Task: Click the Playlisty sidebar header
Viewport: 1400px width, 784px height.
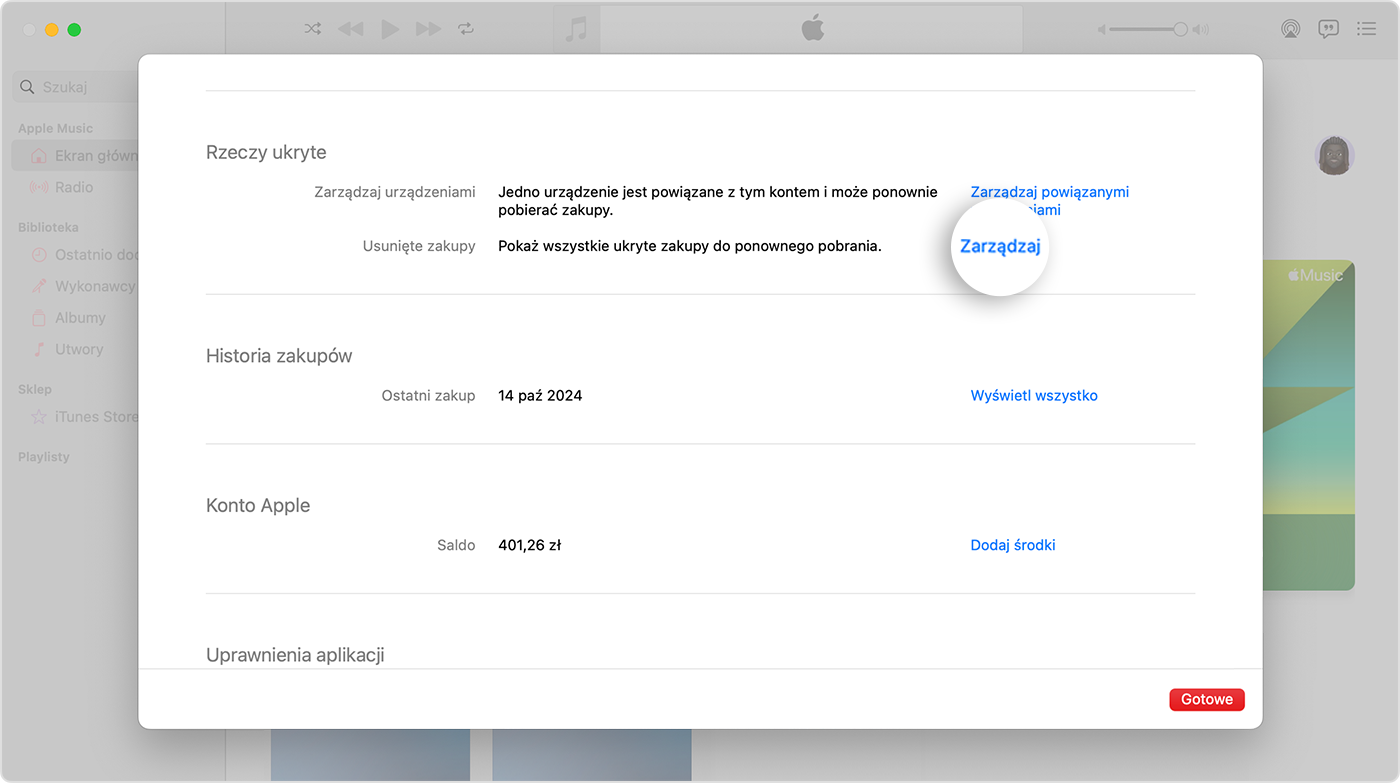Action: point(44,457)
